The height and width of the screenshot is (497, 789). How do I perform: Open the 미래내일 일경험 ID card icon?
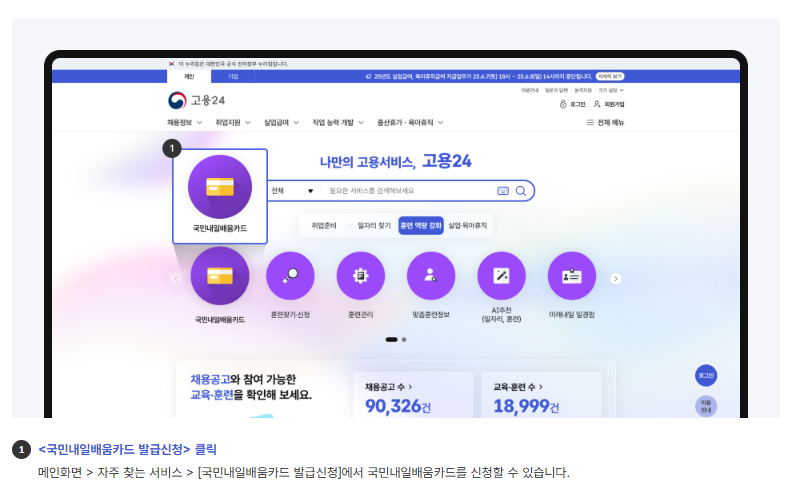[x=572, y=276]
